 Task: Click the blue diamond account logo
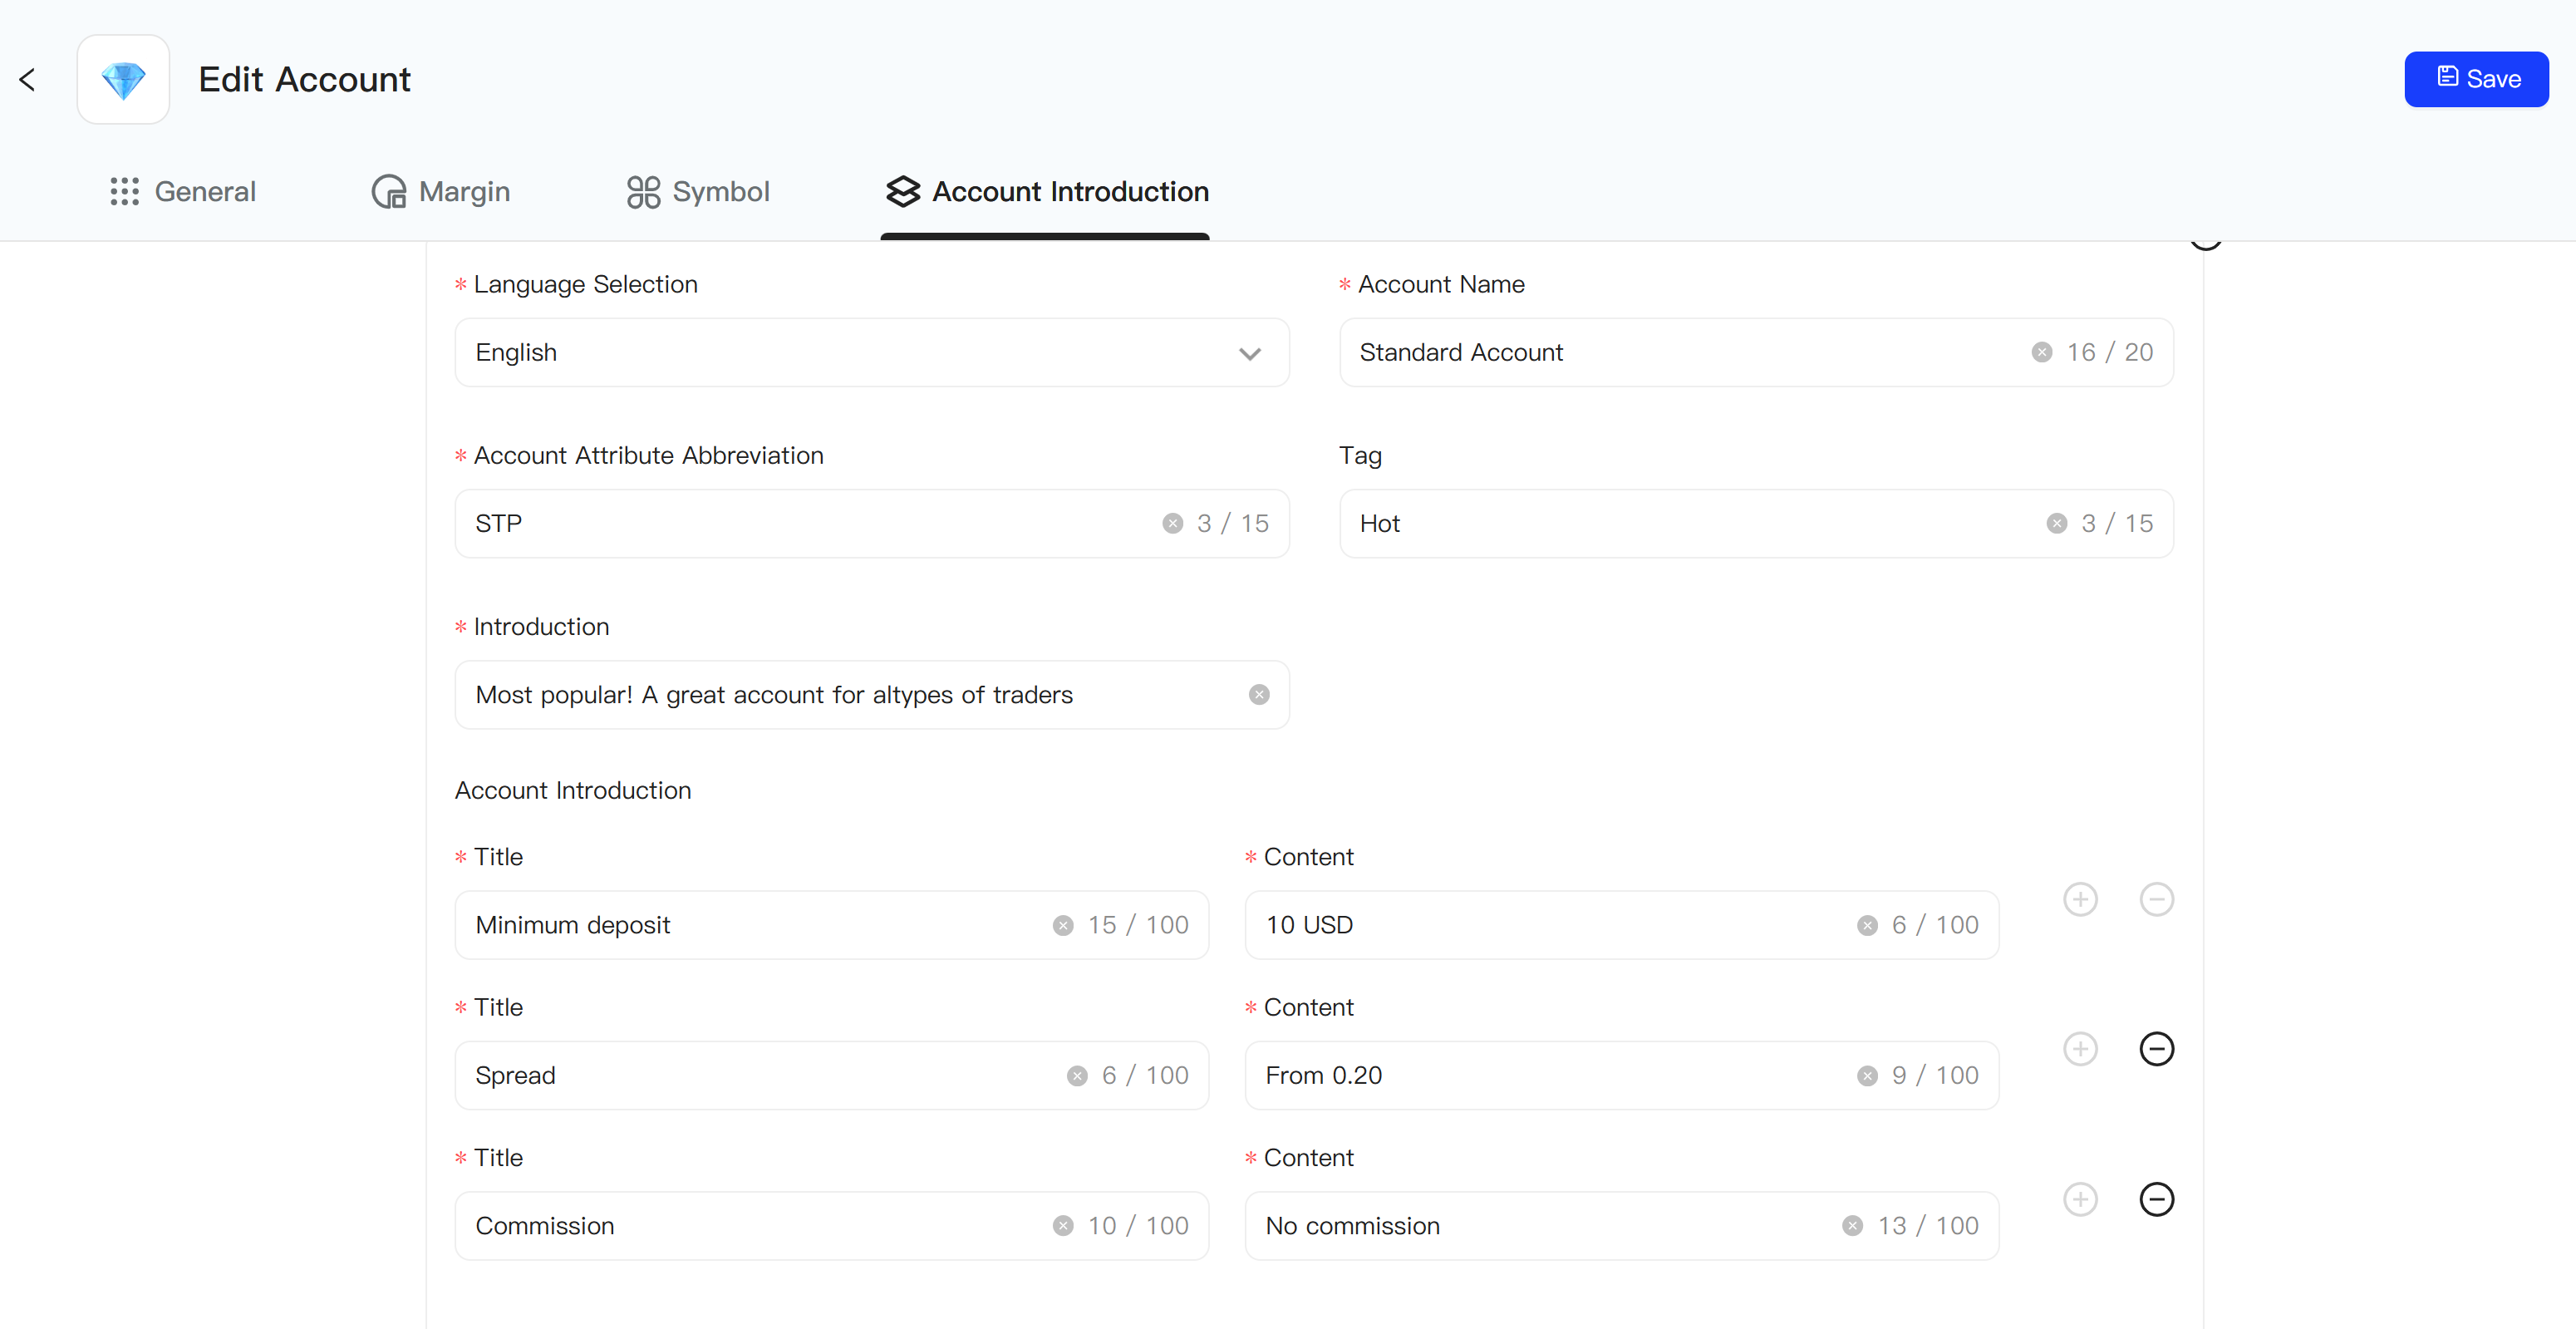tap(123, 80)
